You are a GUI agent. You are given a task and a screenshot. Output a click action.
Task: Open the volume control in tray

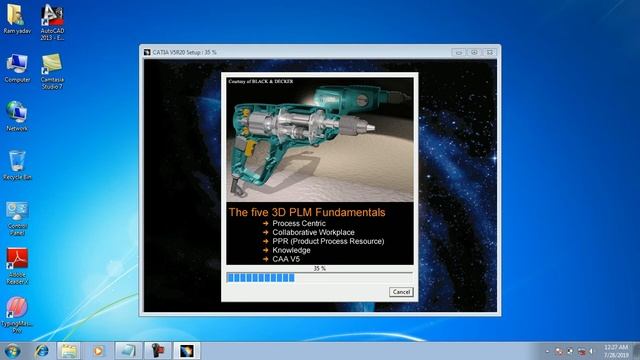click(591, 351)
